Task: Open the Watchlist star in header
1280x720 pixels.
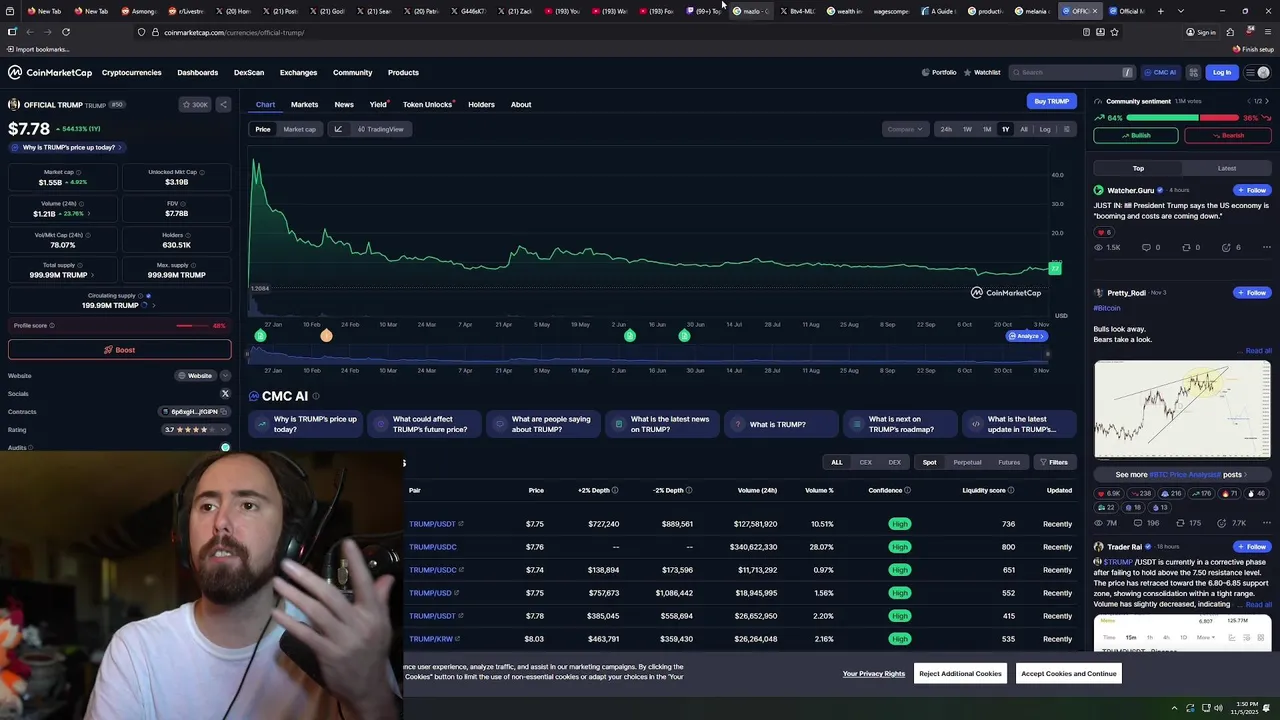Action: [981, 72]
